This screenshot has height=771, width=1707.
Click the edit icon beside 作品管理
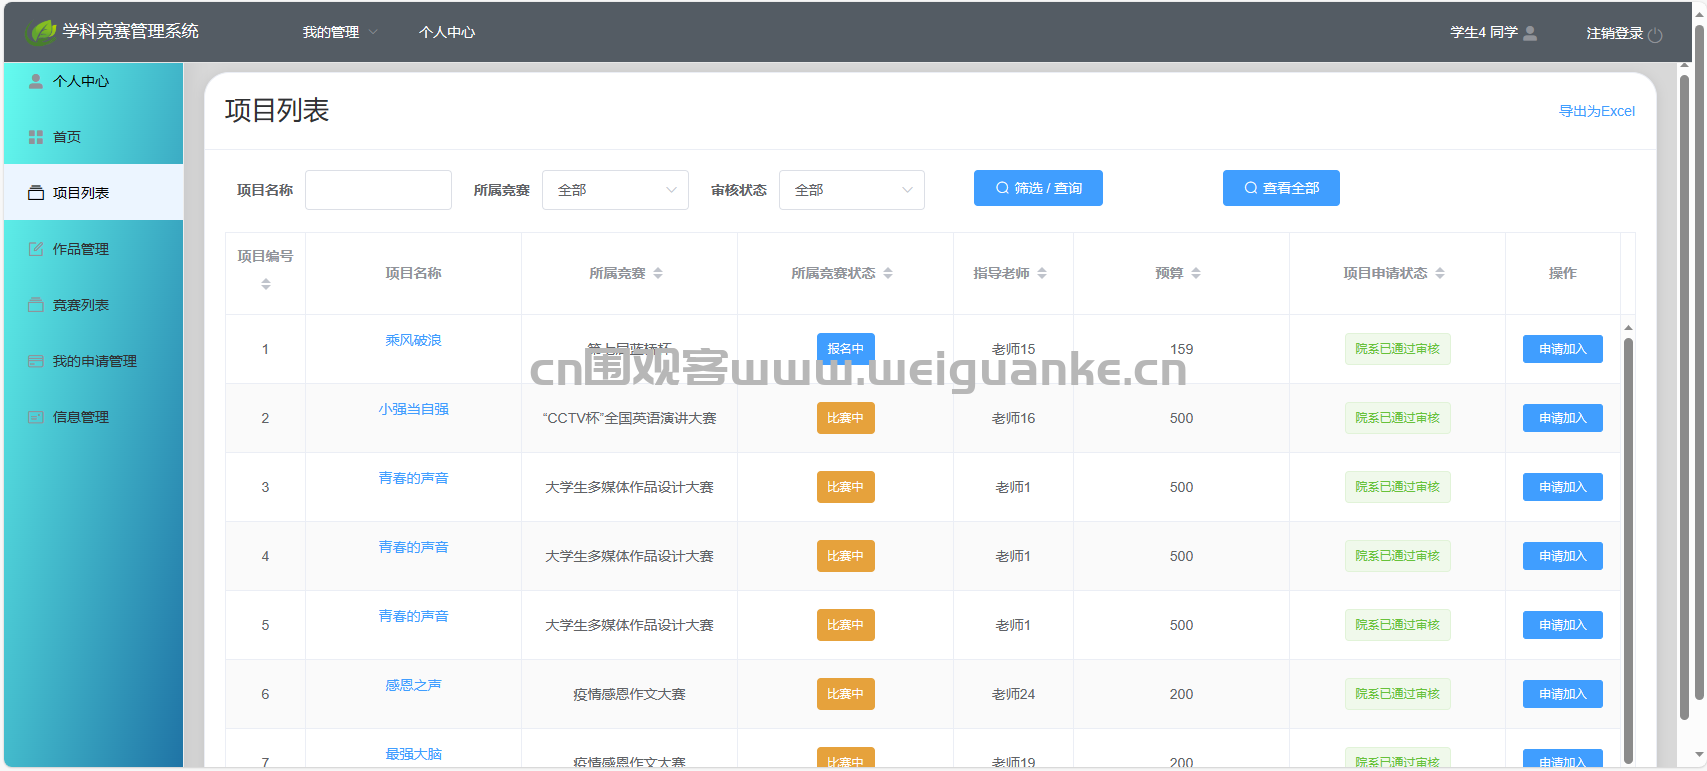[x=36, y=249]
